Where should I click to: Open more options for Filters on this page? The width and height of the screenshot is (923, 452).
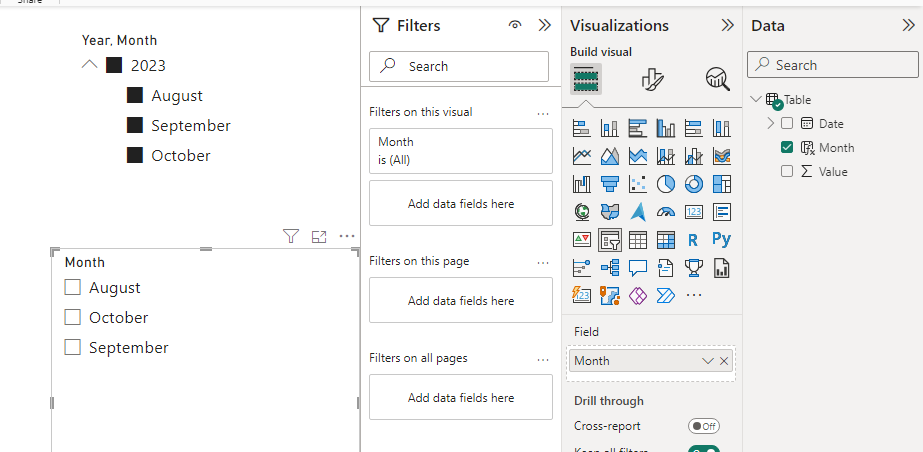coord(543,262)
